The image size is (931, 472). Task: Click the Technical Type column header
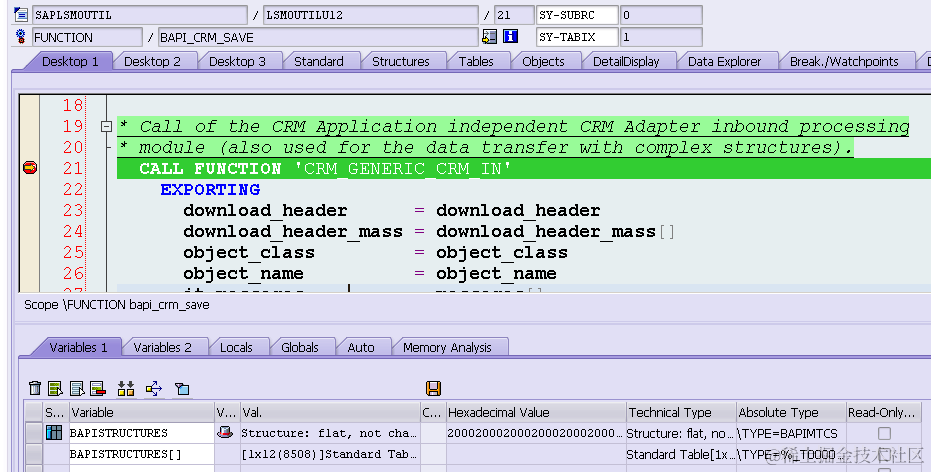(x=681, y=412)
